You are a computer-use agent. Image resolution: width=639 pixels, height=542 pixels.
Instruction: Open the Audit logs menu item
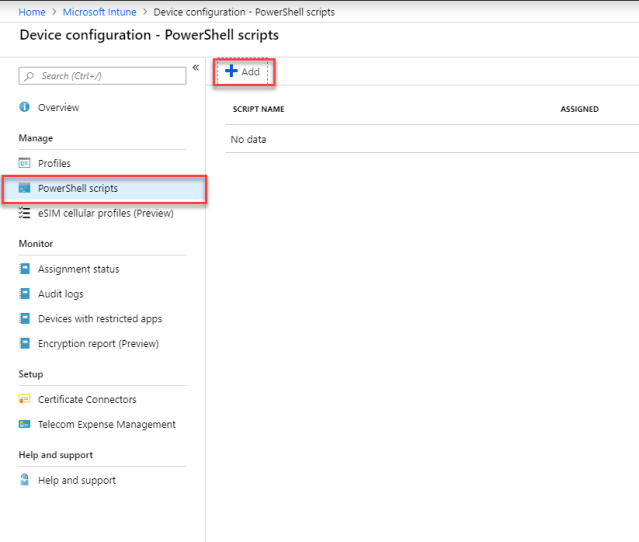(x=61, y=294)
